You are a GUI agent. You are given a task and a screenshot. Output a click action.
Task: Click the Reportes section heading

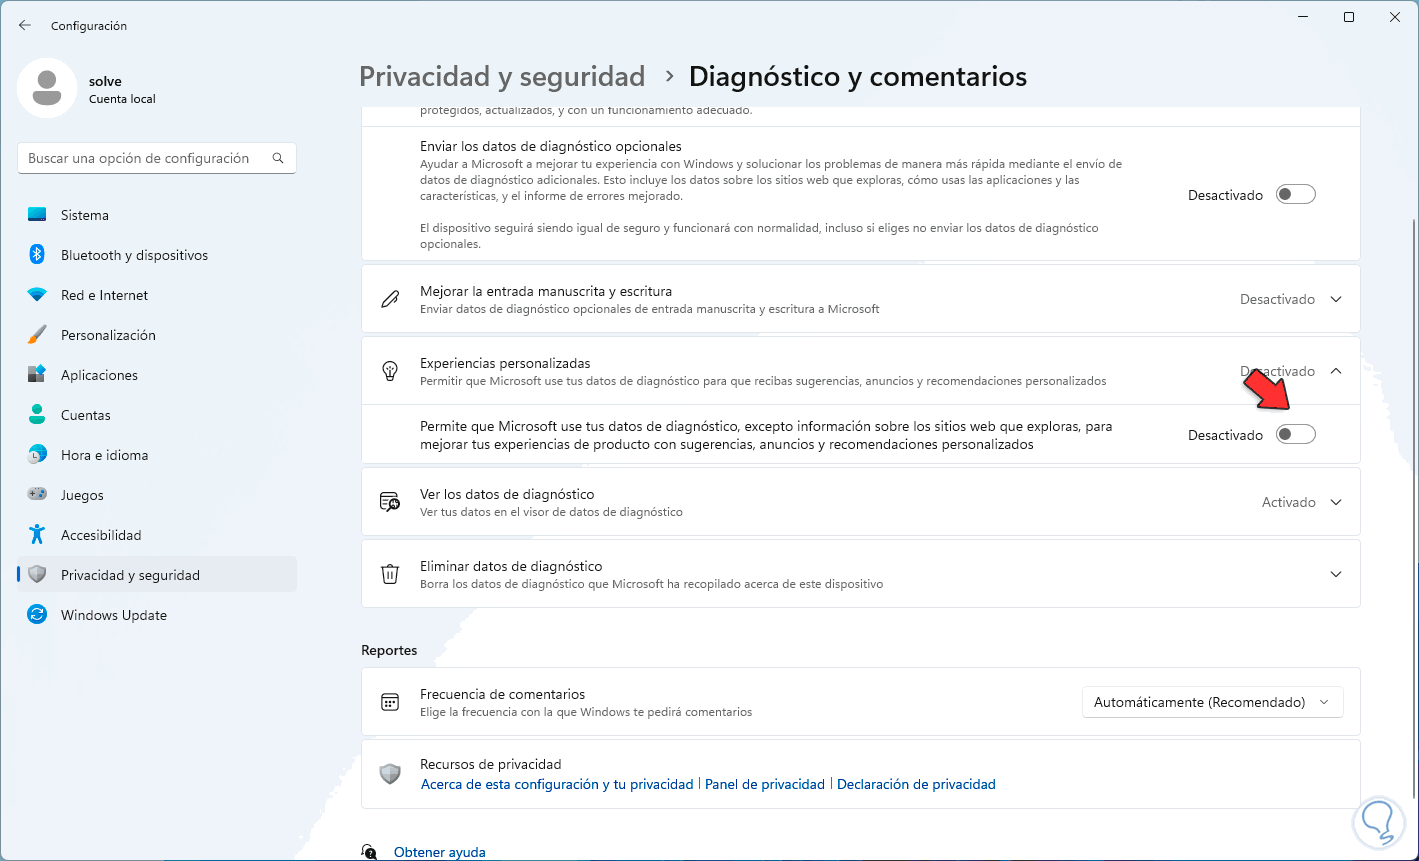click(389, 650)
